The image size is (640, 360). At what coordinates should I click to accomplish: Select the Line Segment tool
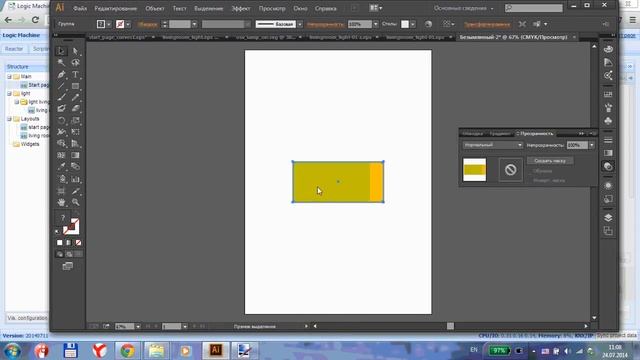pos(61,86)
